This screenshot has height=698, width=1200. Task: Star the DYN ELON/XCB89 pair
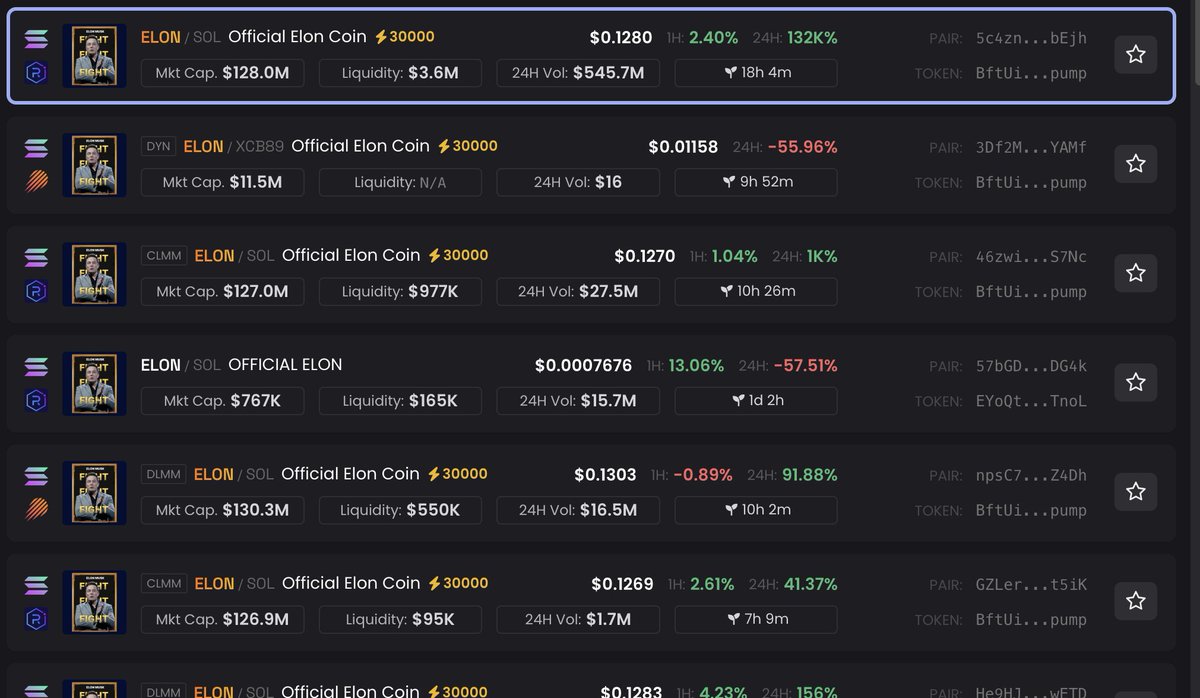[x=1135, y=164]
